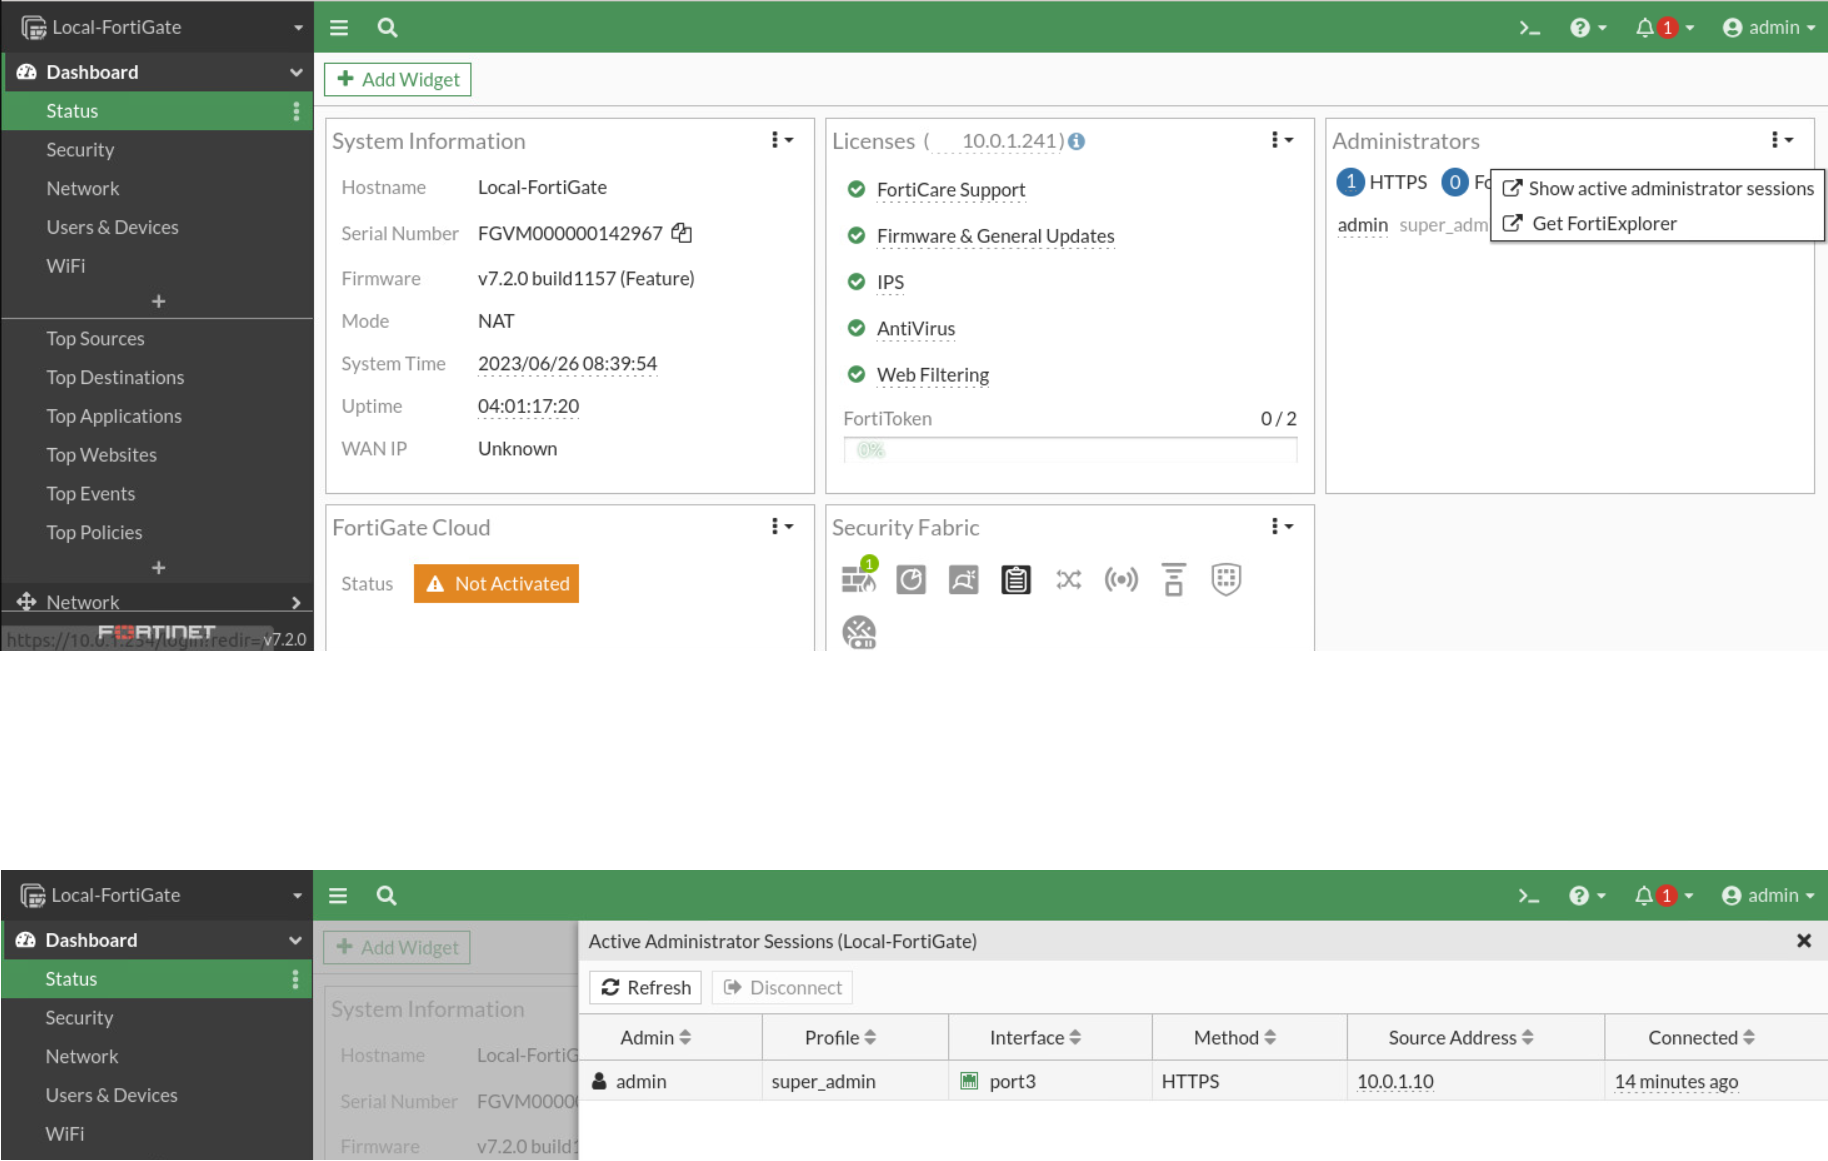
Task: Open CLI console in the upper dashboard view
Action: [x=1529, y=28]
